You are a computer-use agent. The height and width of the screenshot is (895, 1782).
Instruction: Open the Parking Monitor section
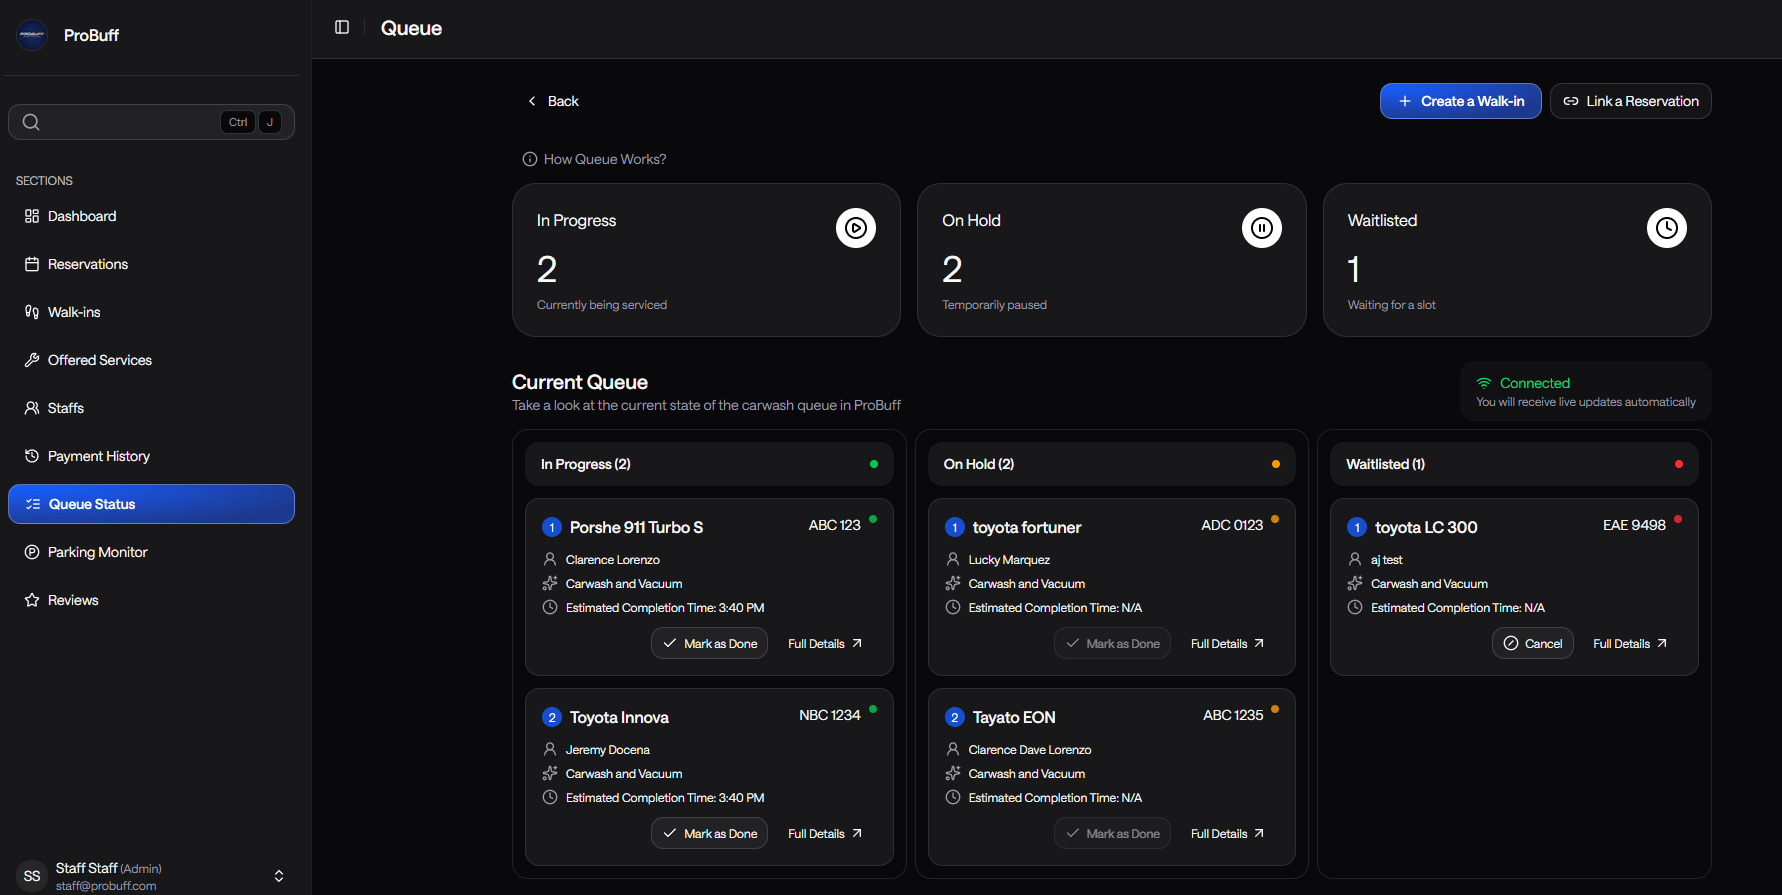151,552
